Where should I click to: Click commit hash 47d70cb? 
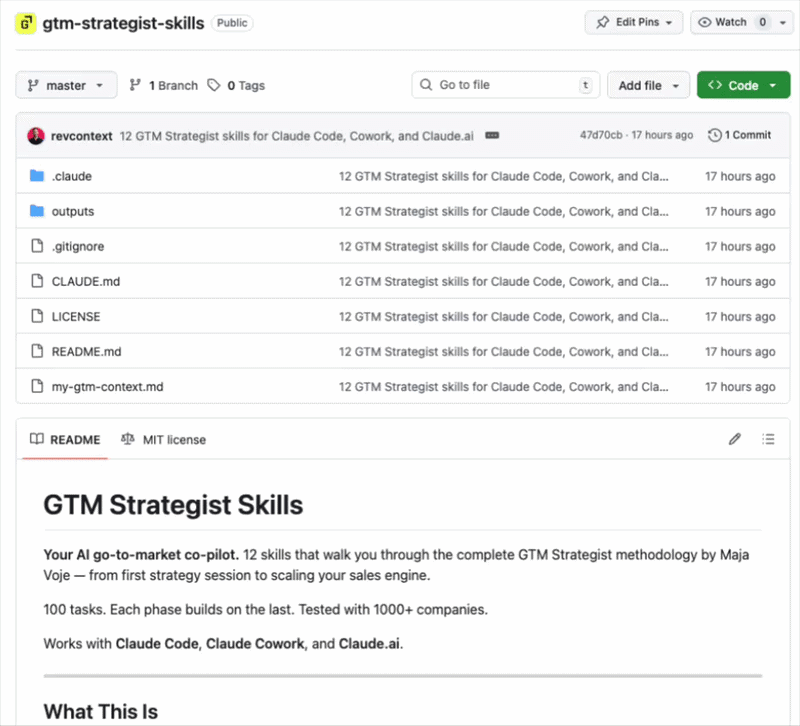point(601,135)
